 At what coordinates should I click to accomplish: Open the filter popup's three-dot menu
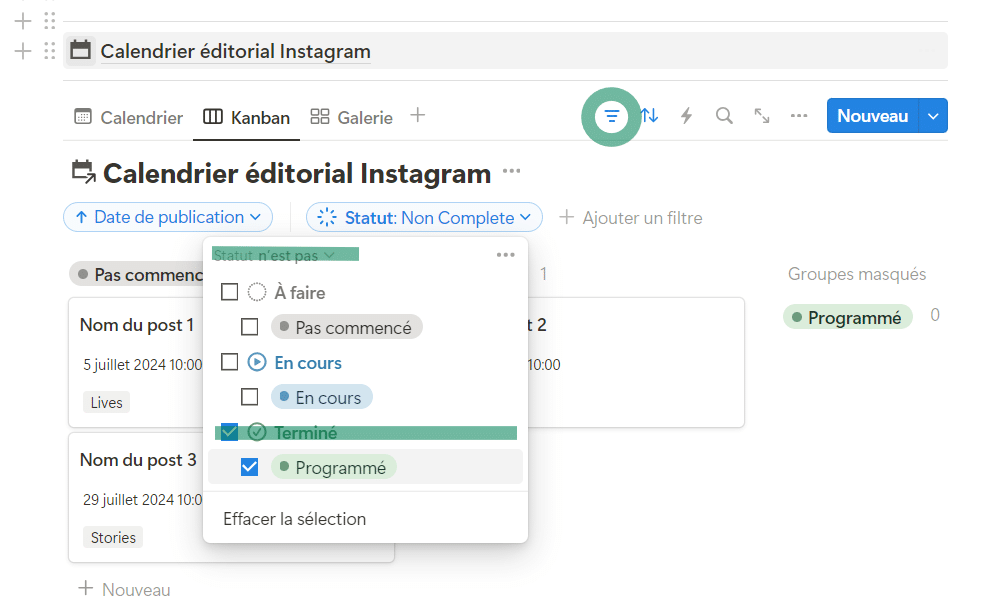505,255
